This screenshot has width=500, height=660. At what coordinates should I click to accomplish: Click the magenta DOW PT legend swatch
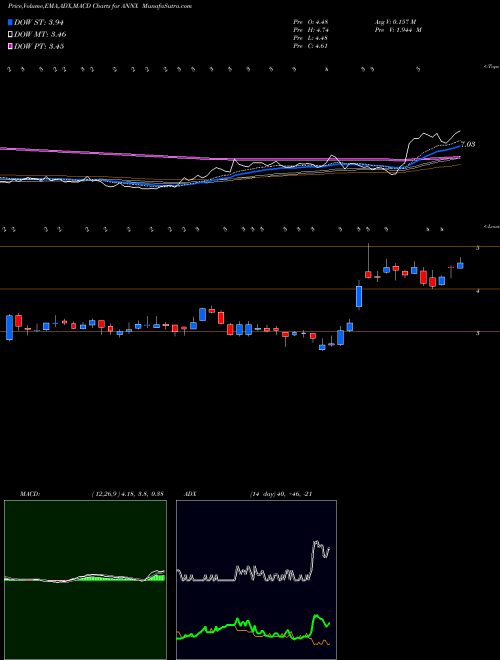point(11,46)
